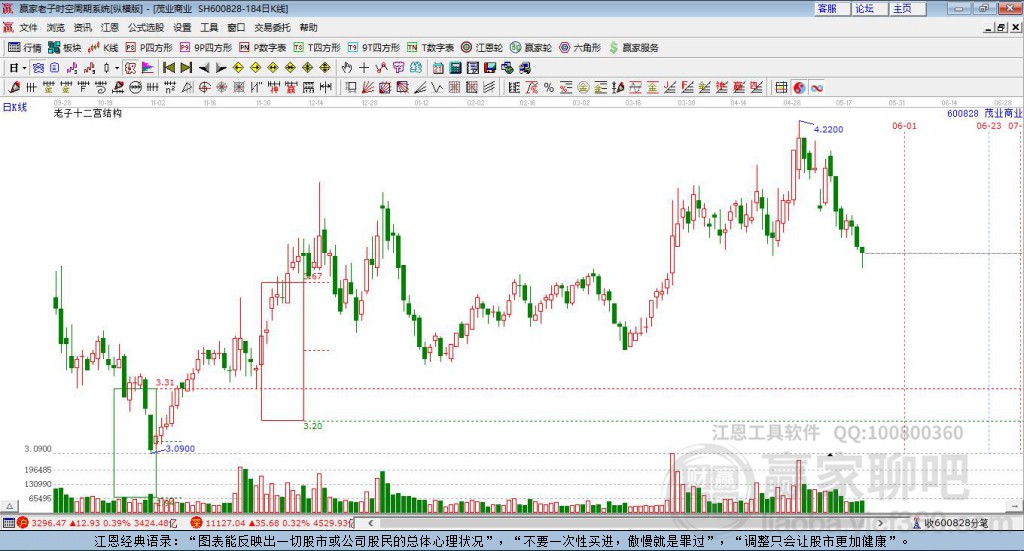Toggle the infinity loop icon
The image size is (1024, 551).
click(x=817, y=87)
